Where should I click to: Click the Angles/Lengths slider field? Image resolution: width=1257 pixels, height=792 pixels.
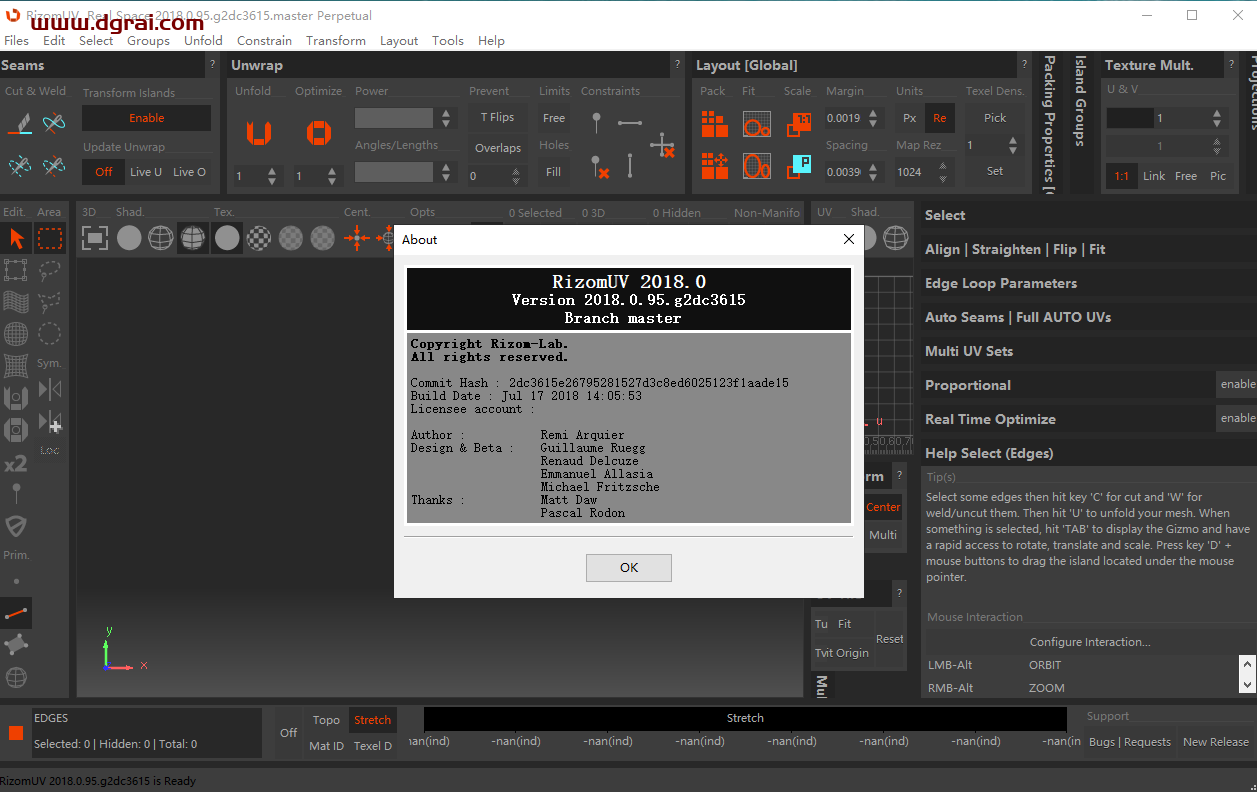tap(394, 172)
